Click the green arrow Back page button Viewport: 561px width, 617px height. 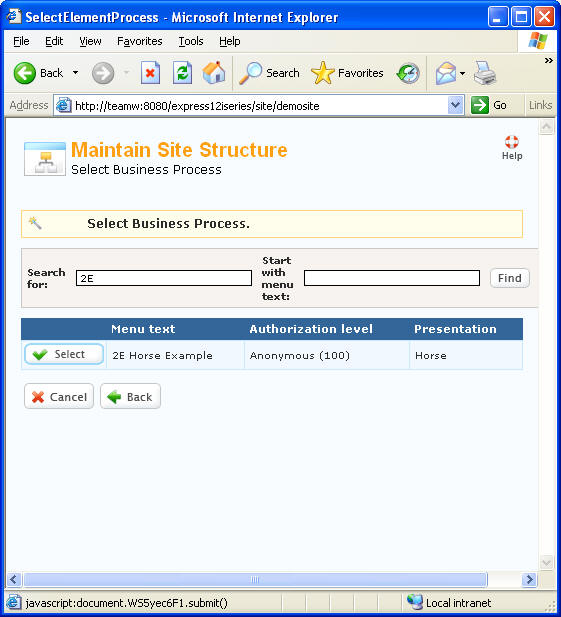[130, 396]
